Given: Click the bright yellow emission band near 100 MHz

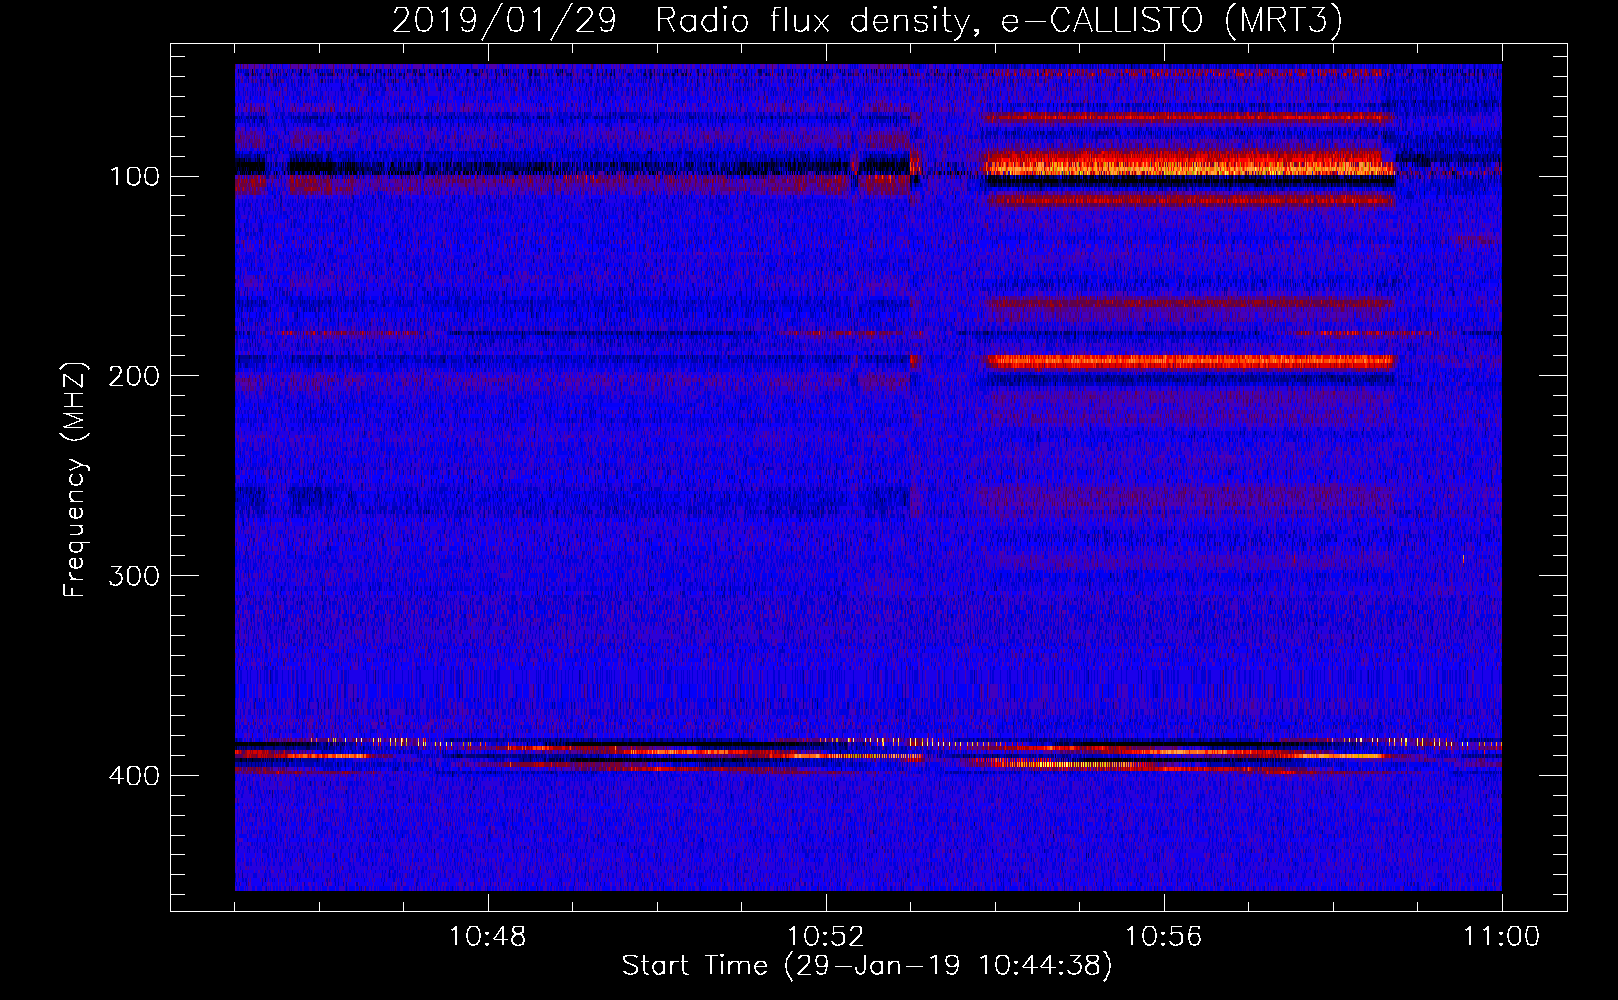Looking at the screenshot, I should [1189, 163].
